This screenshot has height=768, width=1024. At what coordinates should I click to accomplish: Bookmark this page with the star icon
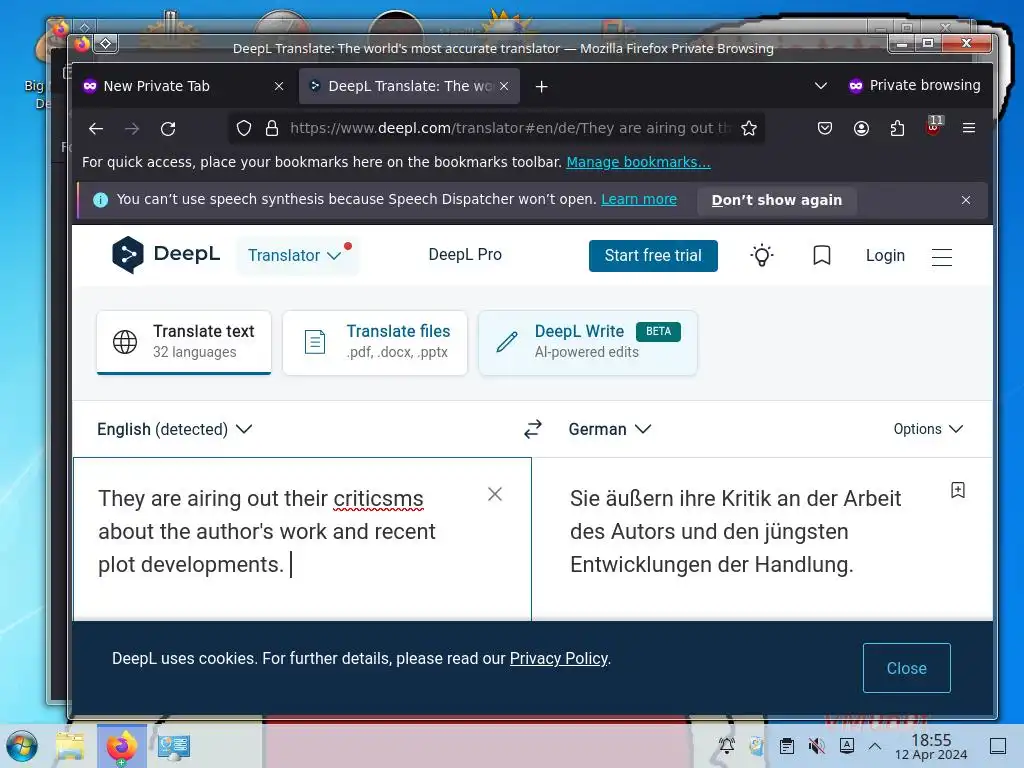tap(748, 128)
